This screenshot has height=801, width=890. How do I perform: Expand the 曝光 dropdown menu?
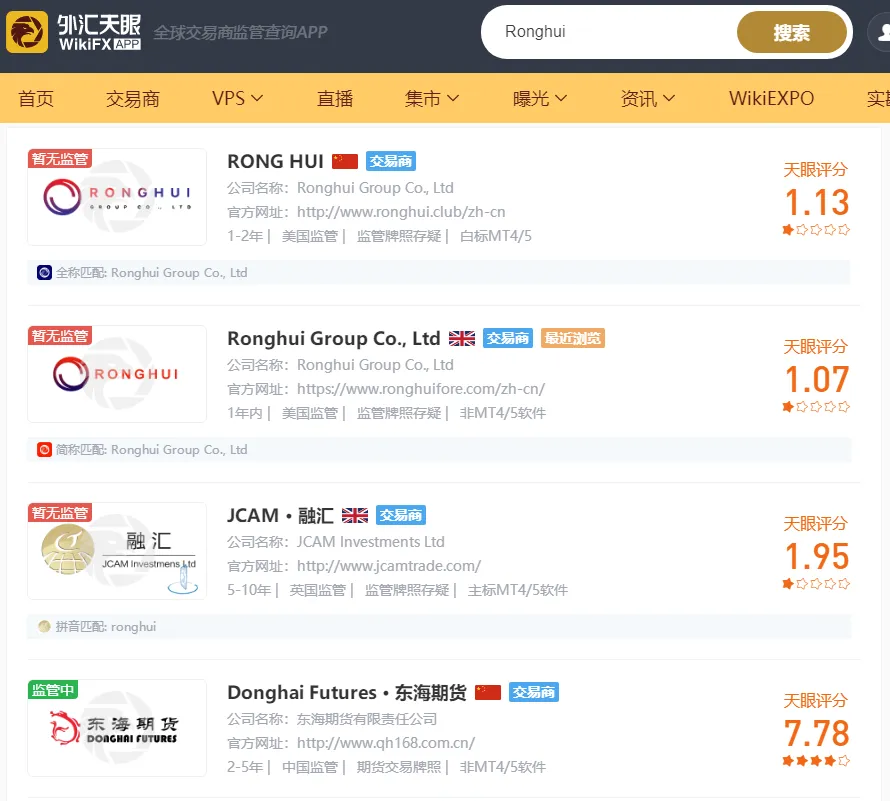pos(540,98)
